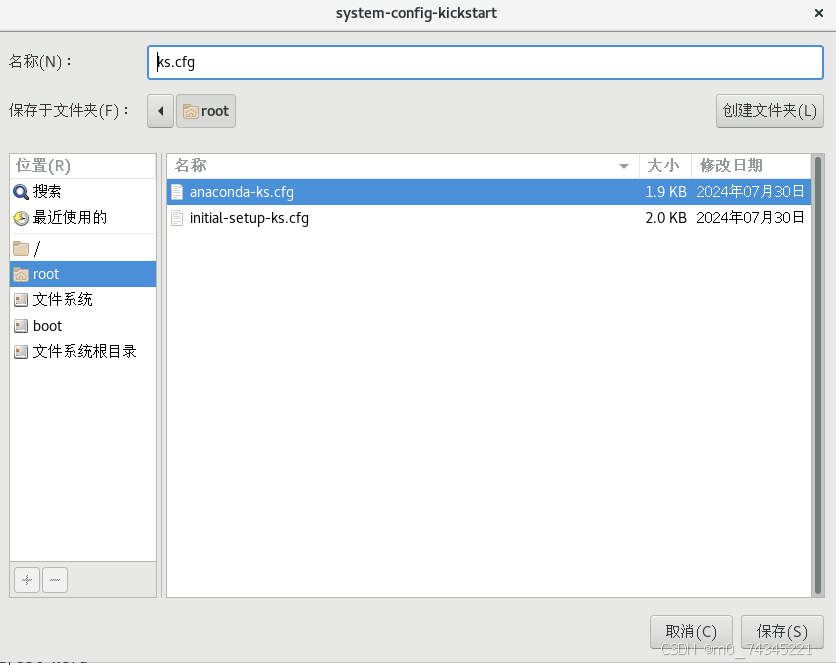Click the boot drive icon
The height and width of the screenshot is (665, 836).
coord(21,326)
